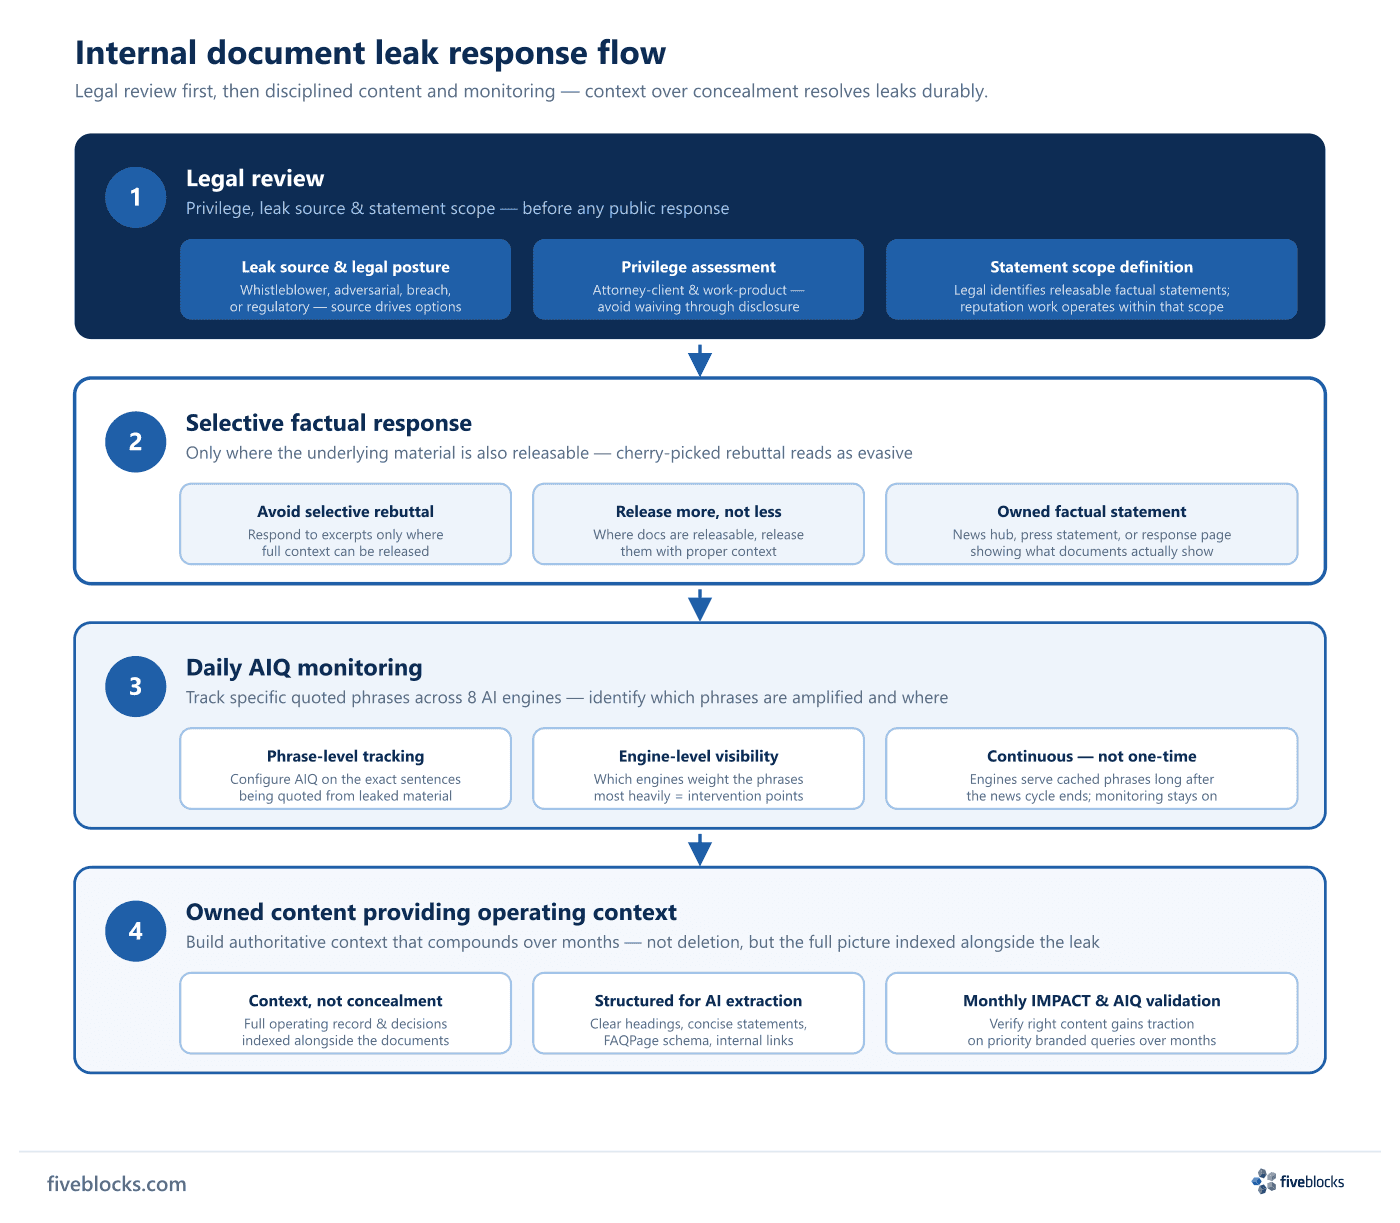Screen dimensions: 1400x1223
Task: Click the text 'reputation work operates within that scope'
Action: (1092, 307)
